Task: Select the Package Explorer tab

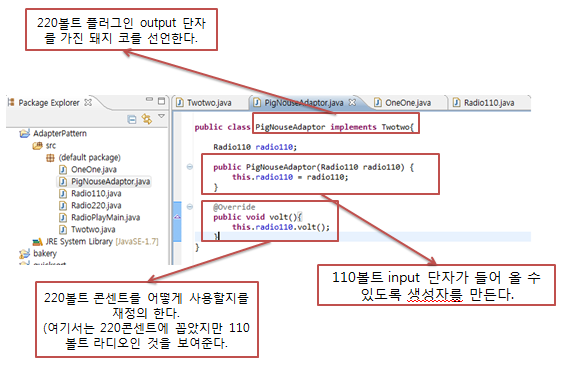Action: point(49,103)
